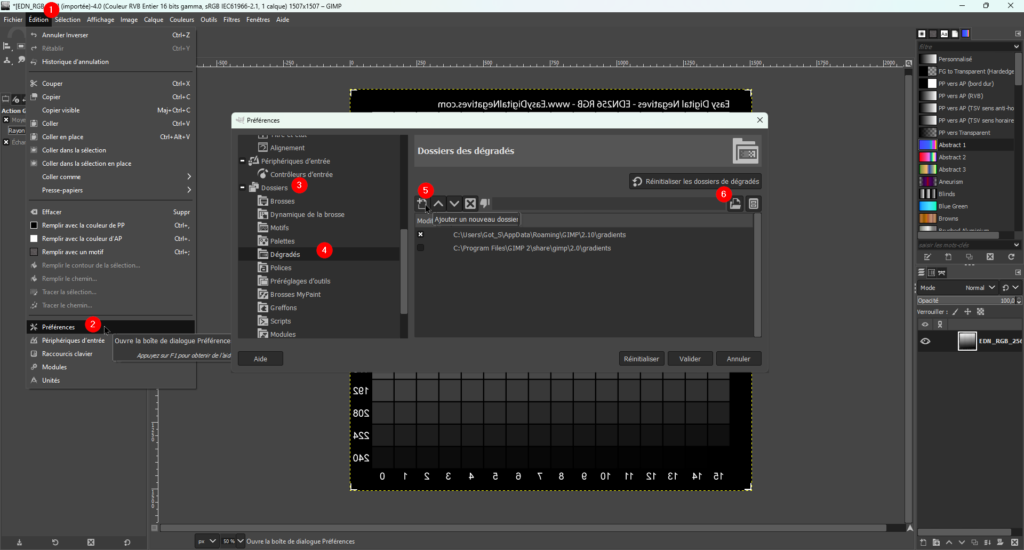
Task: Click the preferences tree vertical scrollbar
Action: [x=404, y=270]
